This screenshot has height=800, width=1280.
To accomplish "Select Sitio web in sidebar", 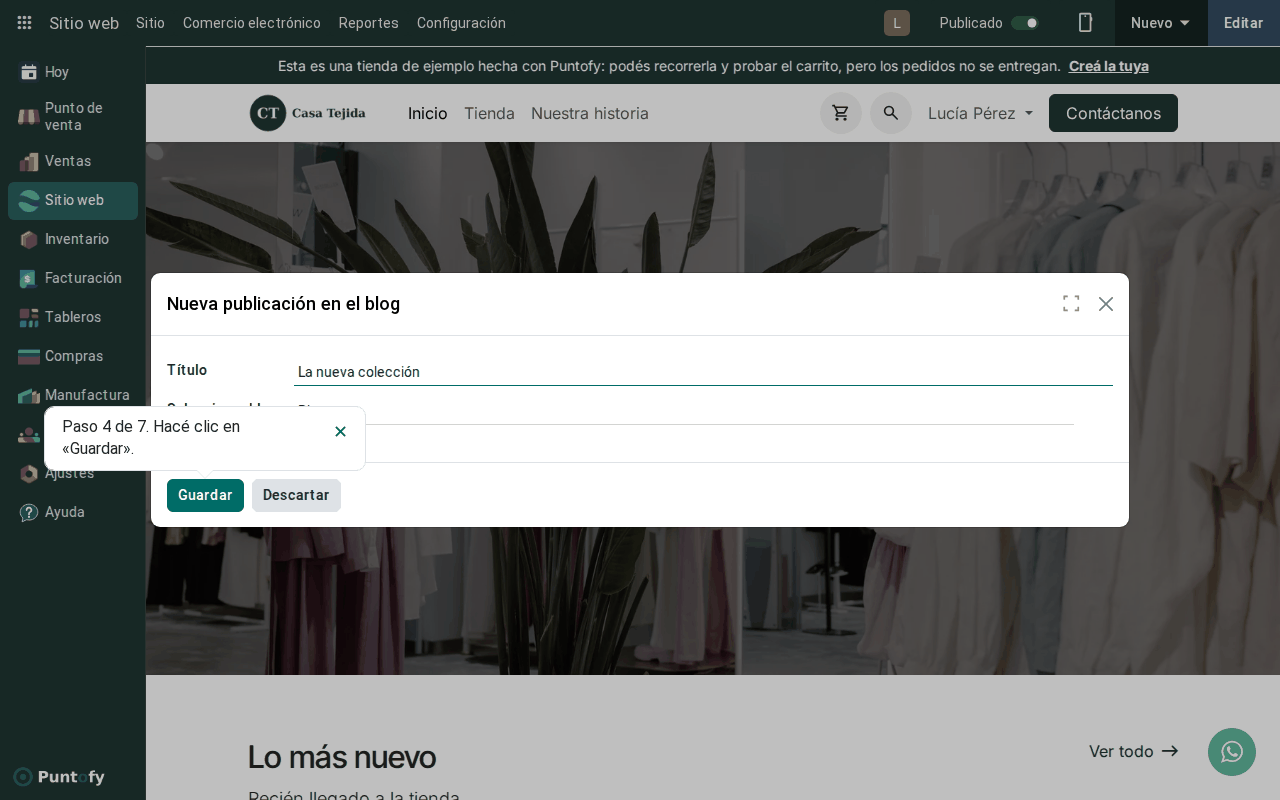I will (x=73, y=200).
